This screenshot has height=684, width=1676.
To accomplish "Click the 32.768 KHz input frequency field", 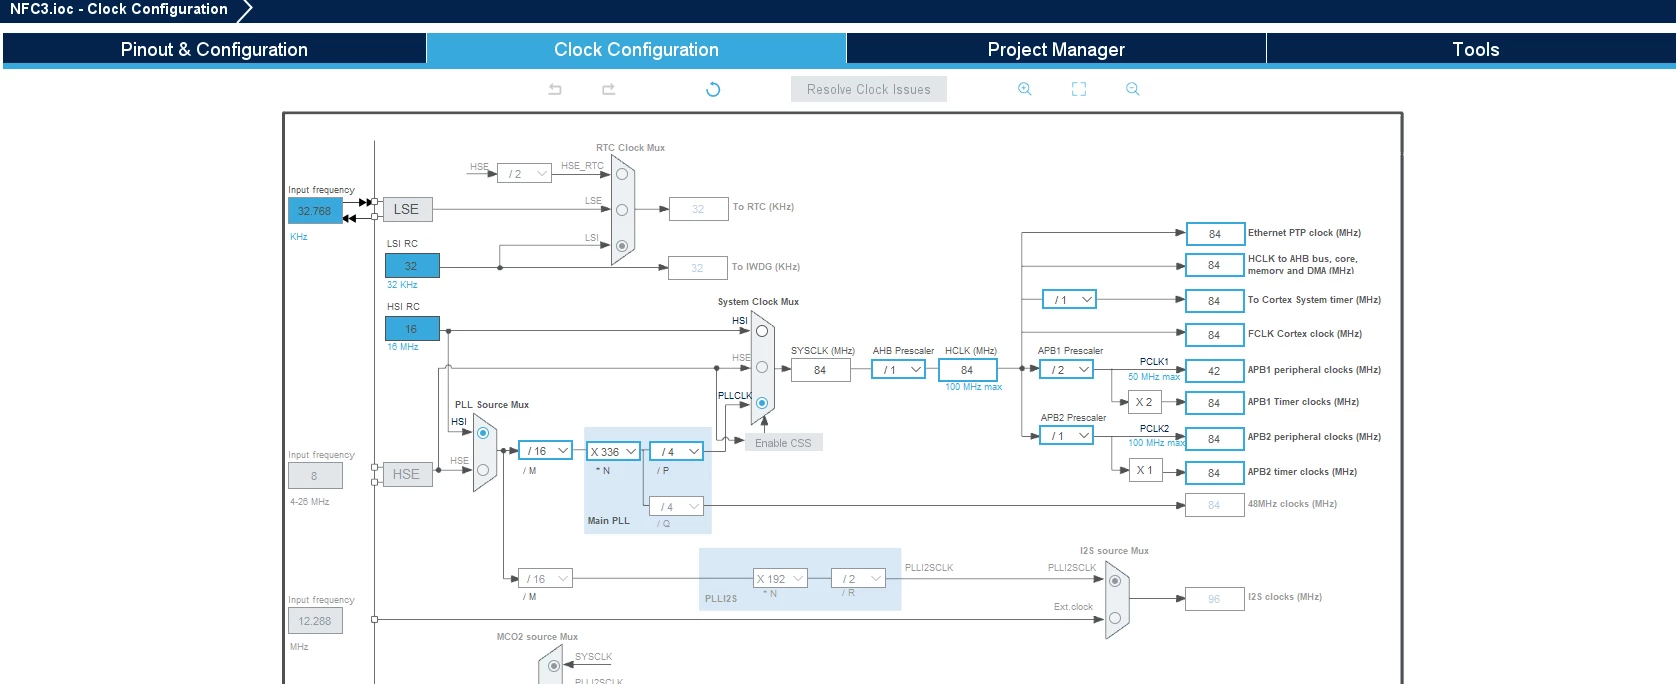I will (315, 211).
